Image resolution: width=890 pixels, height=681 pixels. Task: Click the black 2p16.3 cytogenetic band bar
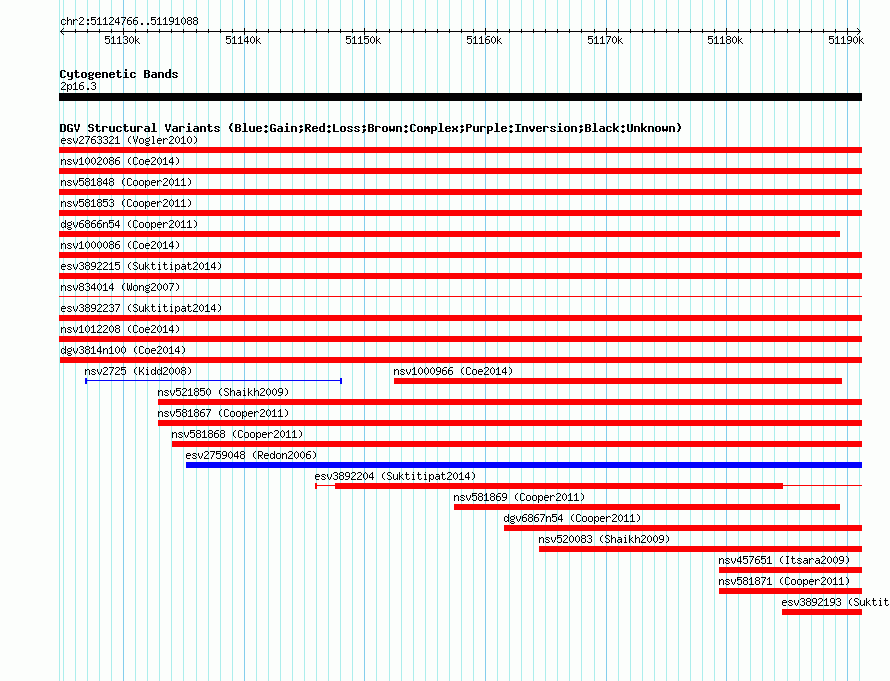point(460,97)
